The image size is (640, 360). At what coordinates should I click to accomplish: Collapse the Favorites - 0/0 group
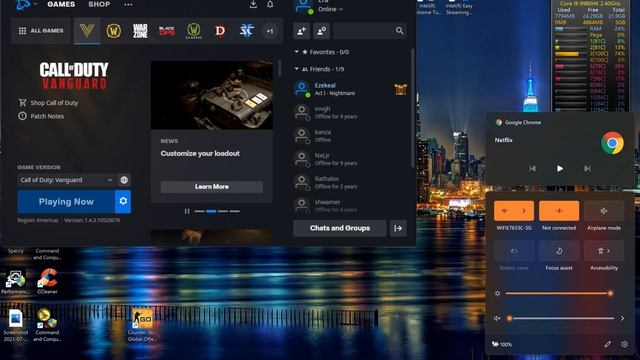coord(297,52)
